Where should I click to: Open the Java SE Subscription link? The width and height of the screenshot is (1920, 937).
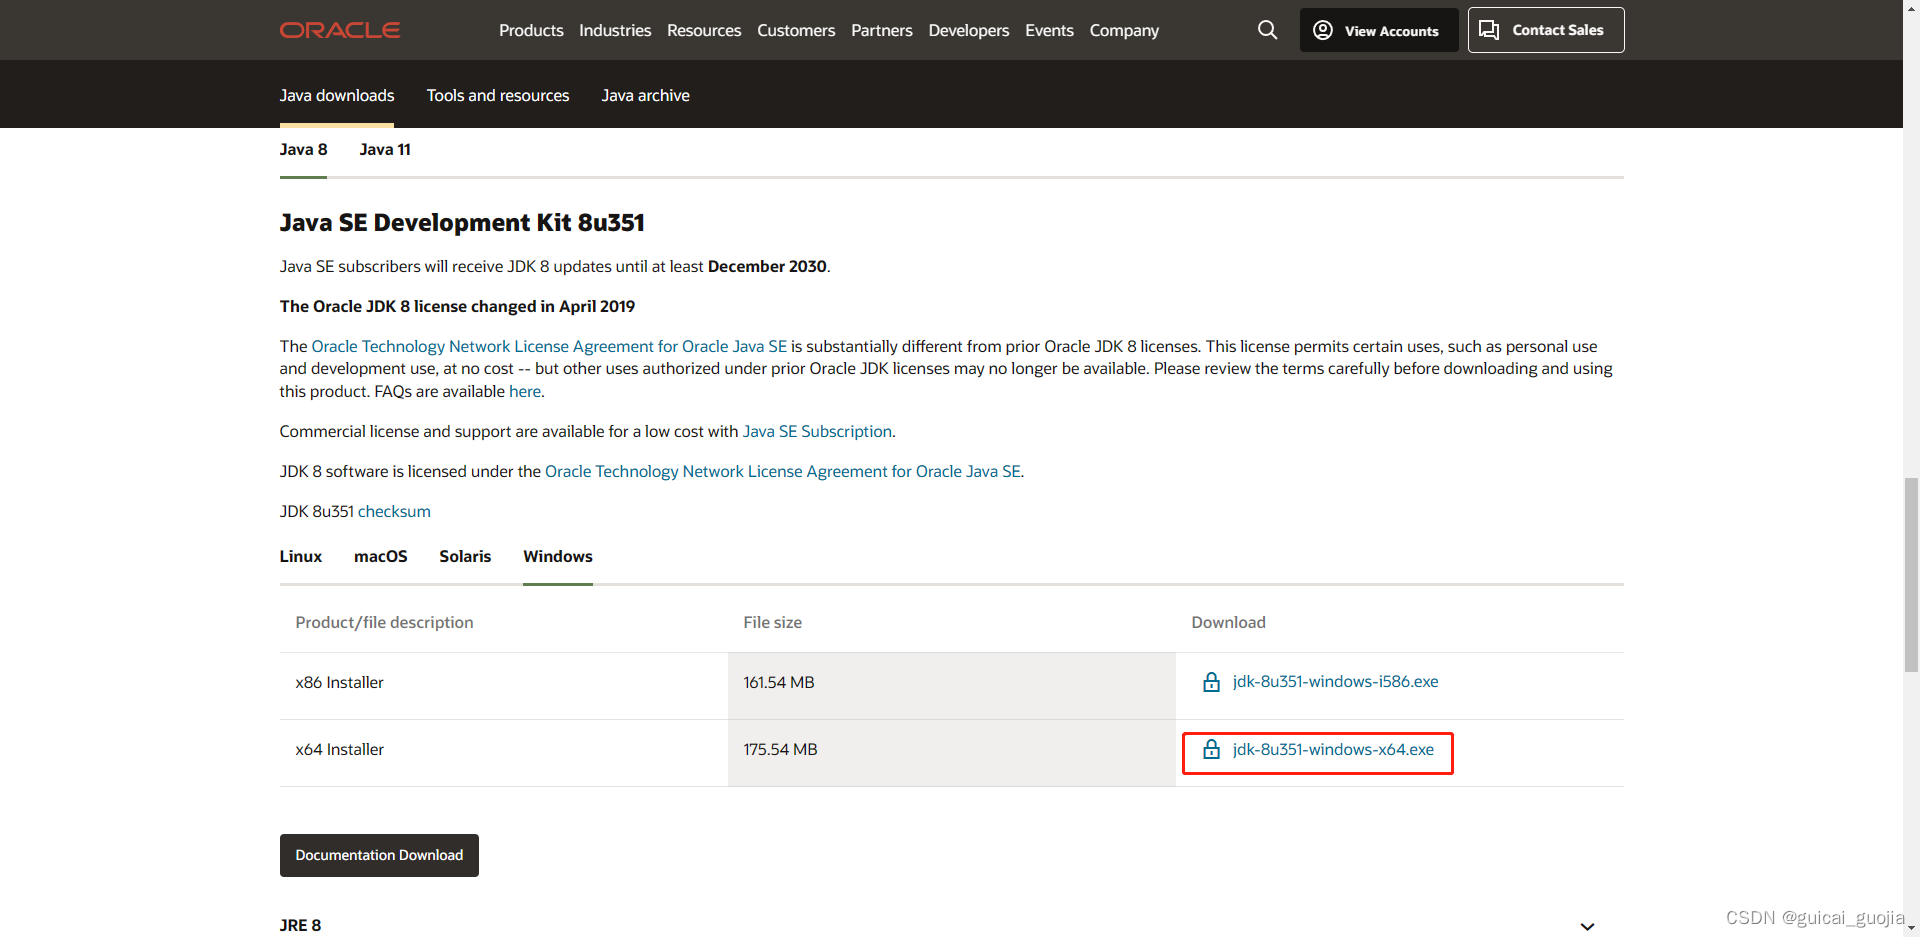[817, 431]
